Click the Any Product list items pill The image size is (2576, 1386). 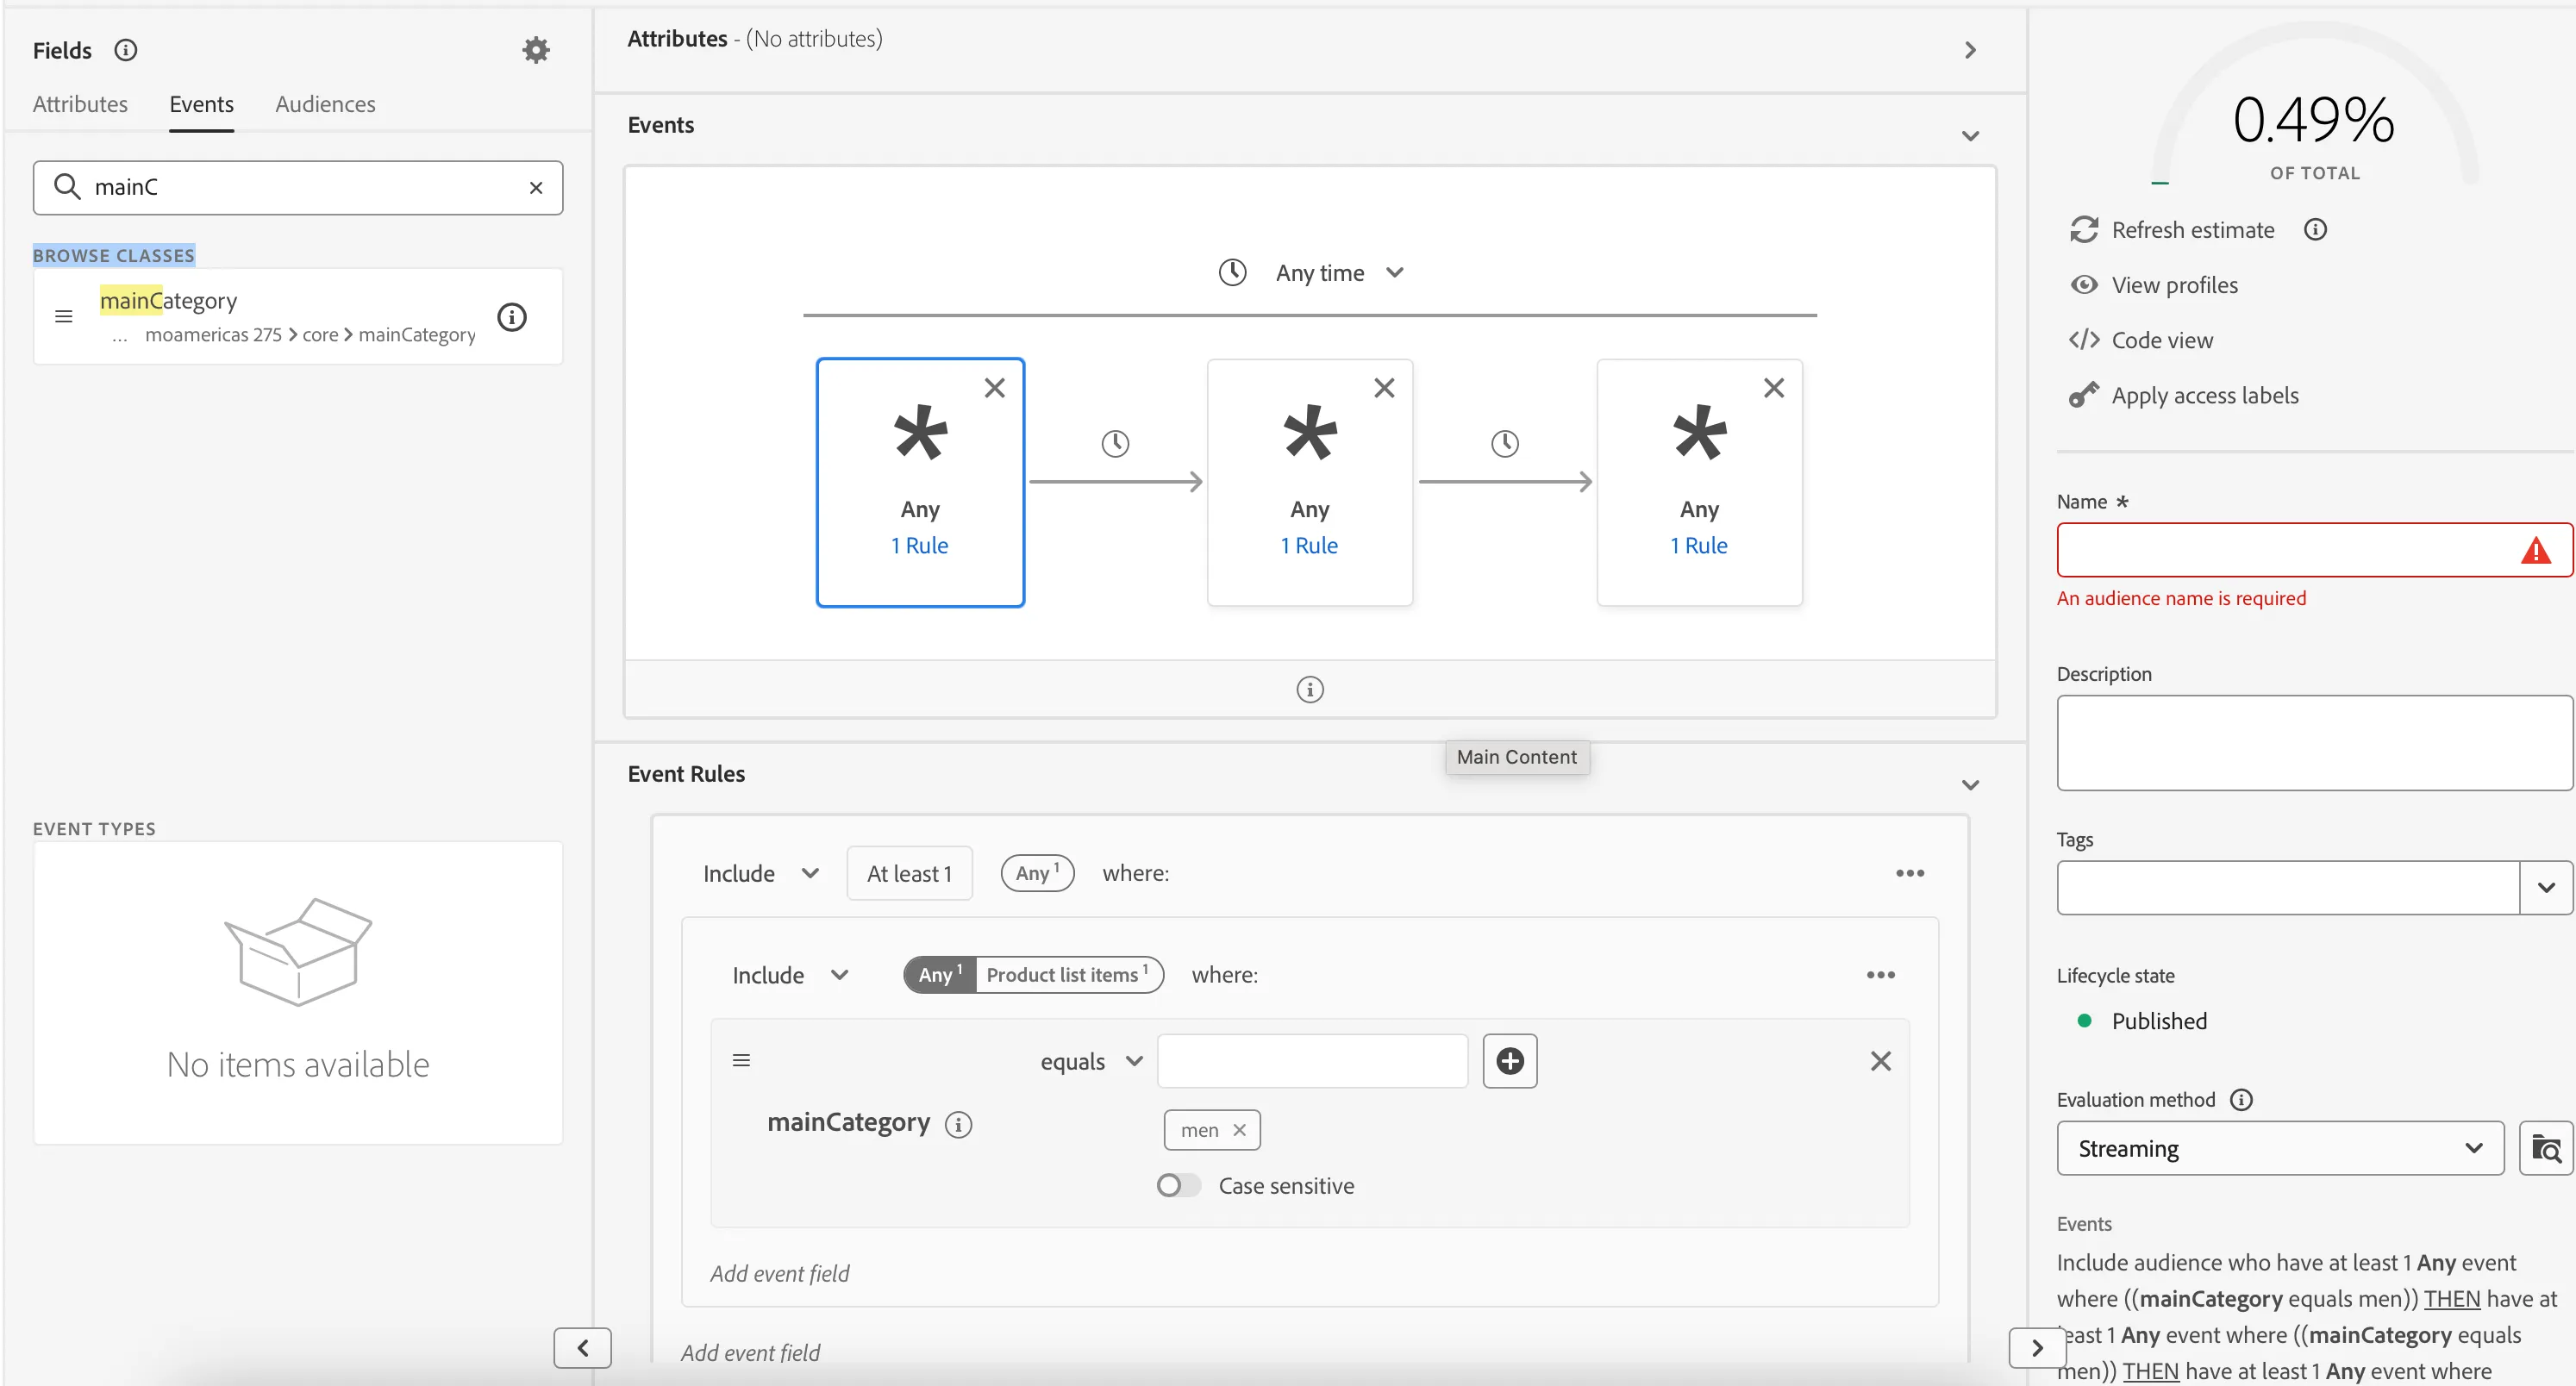coord(1033,975)
